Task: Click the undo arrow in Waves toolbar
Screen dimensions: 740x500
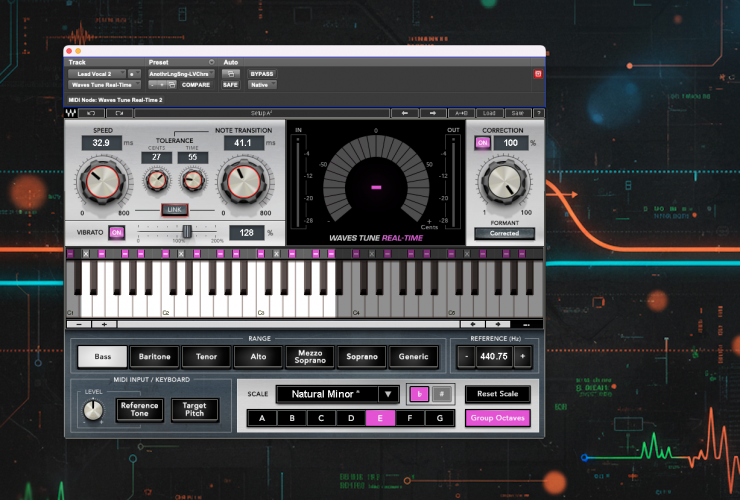Action: click(x=90, y=113)
